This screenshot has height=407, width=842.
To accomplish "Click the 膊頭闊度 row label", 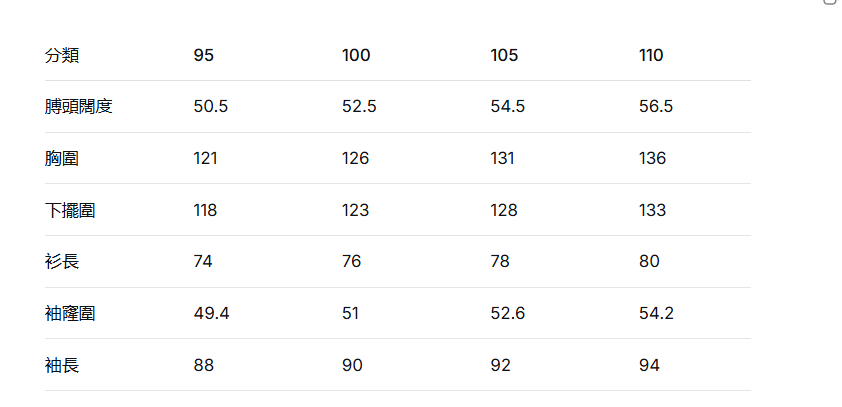I will [78, 106].
